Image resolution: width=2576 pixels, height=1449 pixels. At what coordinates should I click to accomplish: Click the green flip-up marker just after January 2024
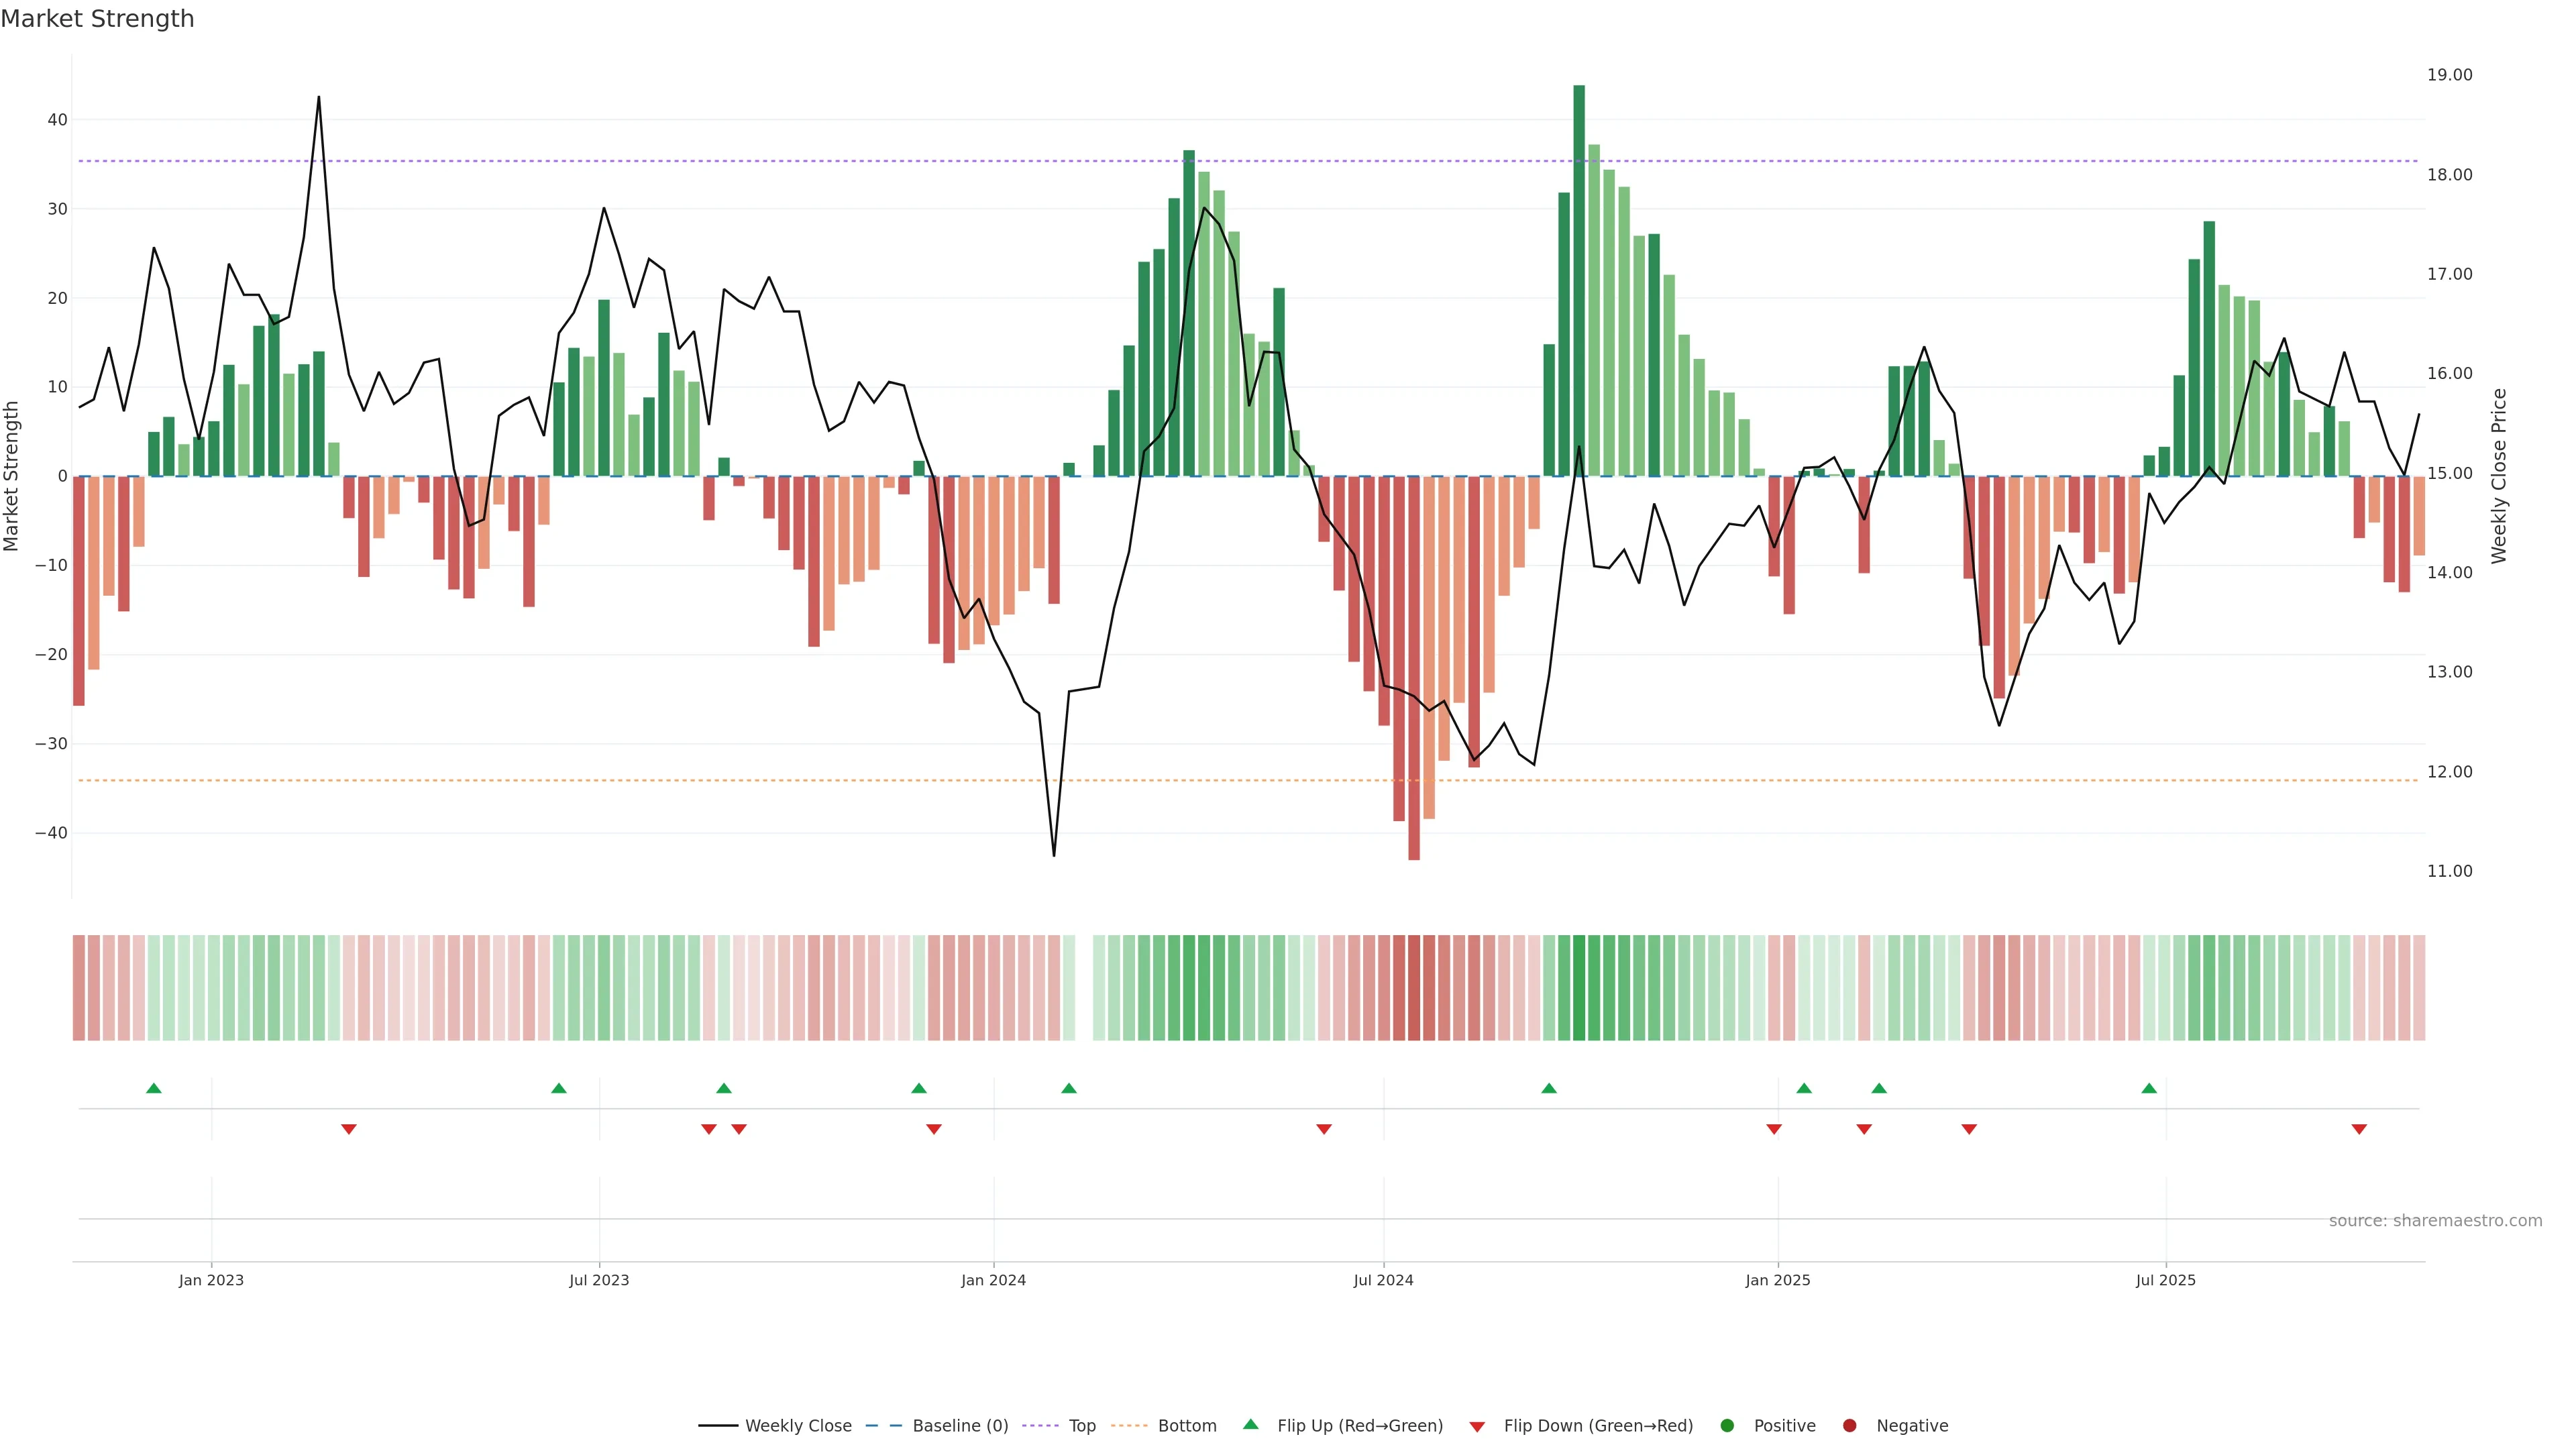coord(1069,1088)
